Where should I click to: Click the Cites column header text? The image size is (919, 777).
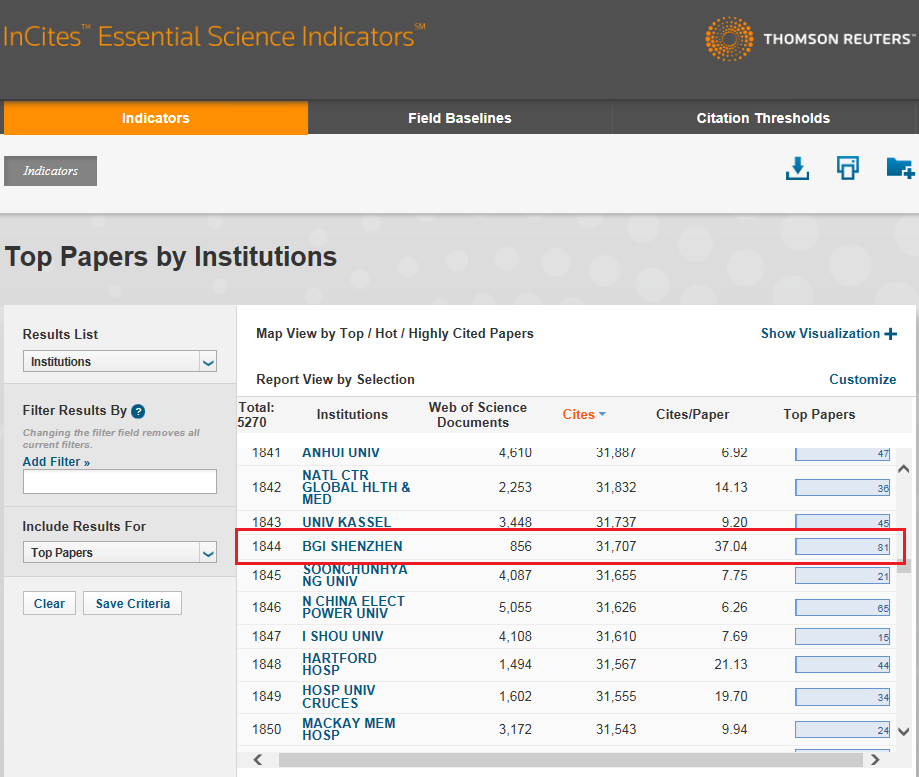tap(578, 414)
